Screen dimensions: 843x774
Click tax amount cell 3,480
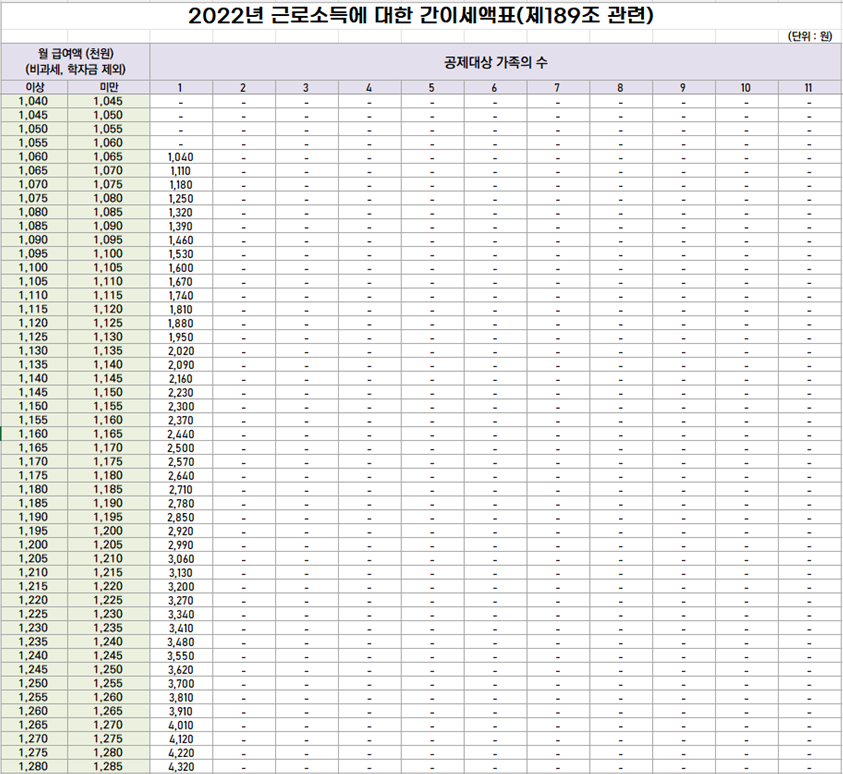[x=181, y=642]
